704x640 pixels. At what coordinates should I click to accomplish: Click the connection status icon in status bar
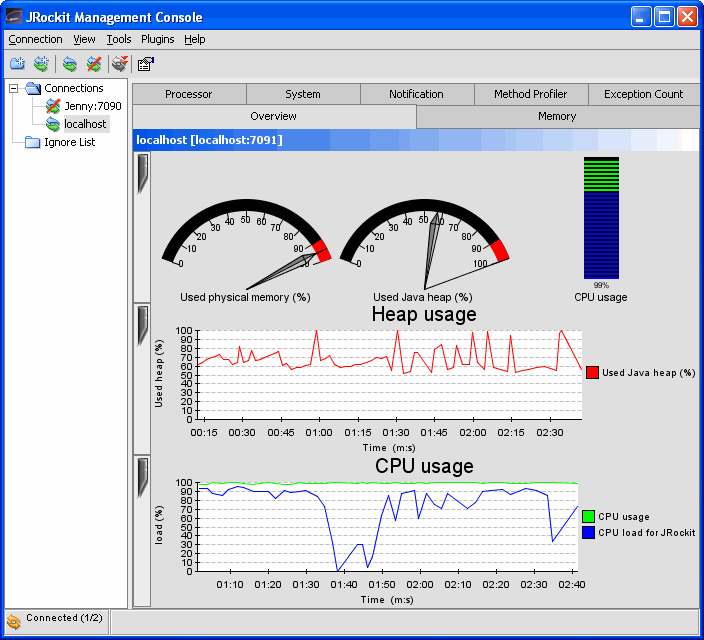tap(14, 622)
